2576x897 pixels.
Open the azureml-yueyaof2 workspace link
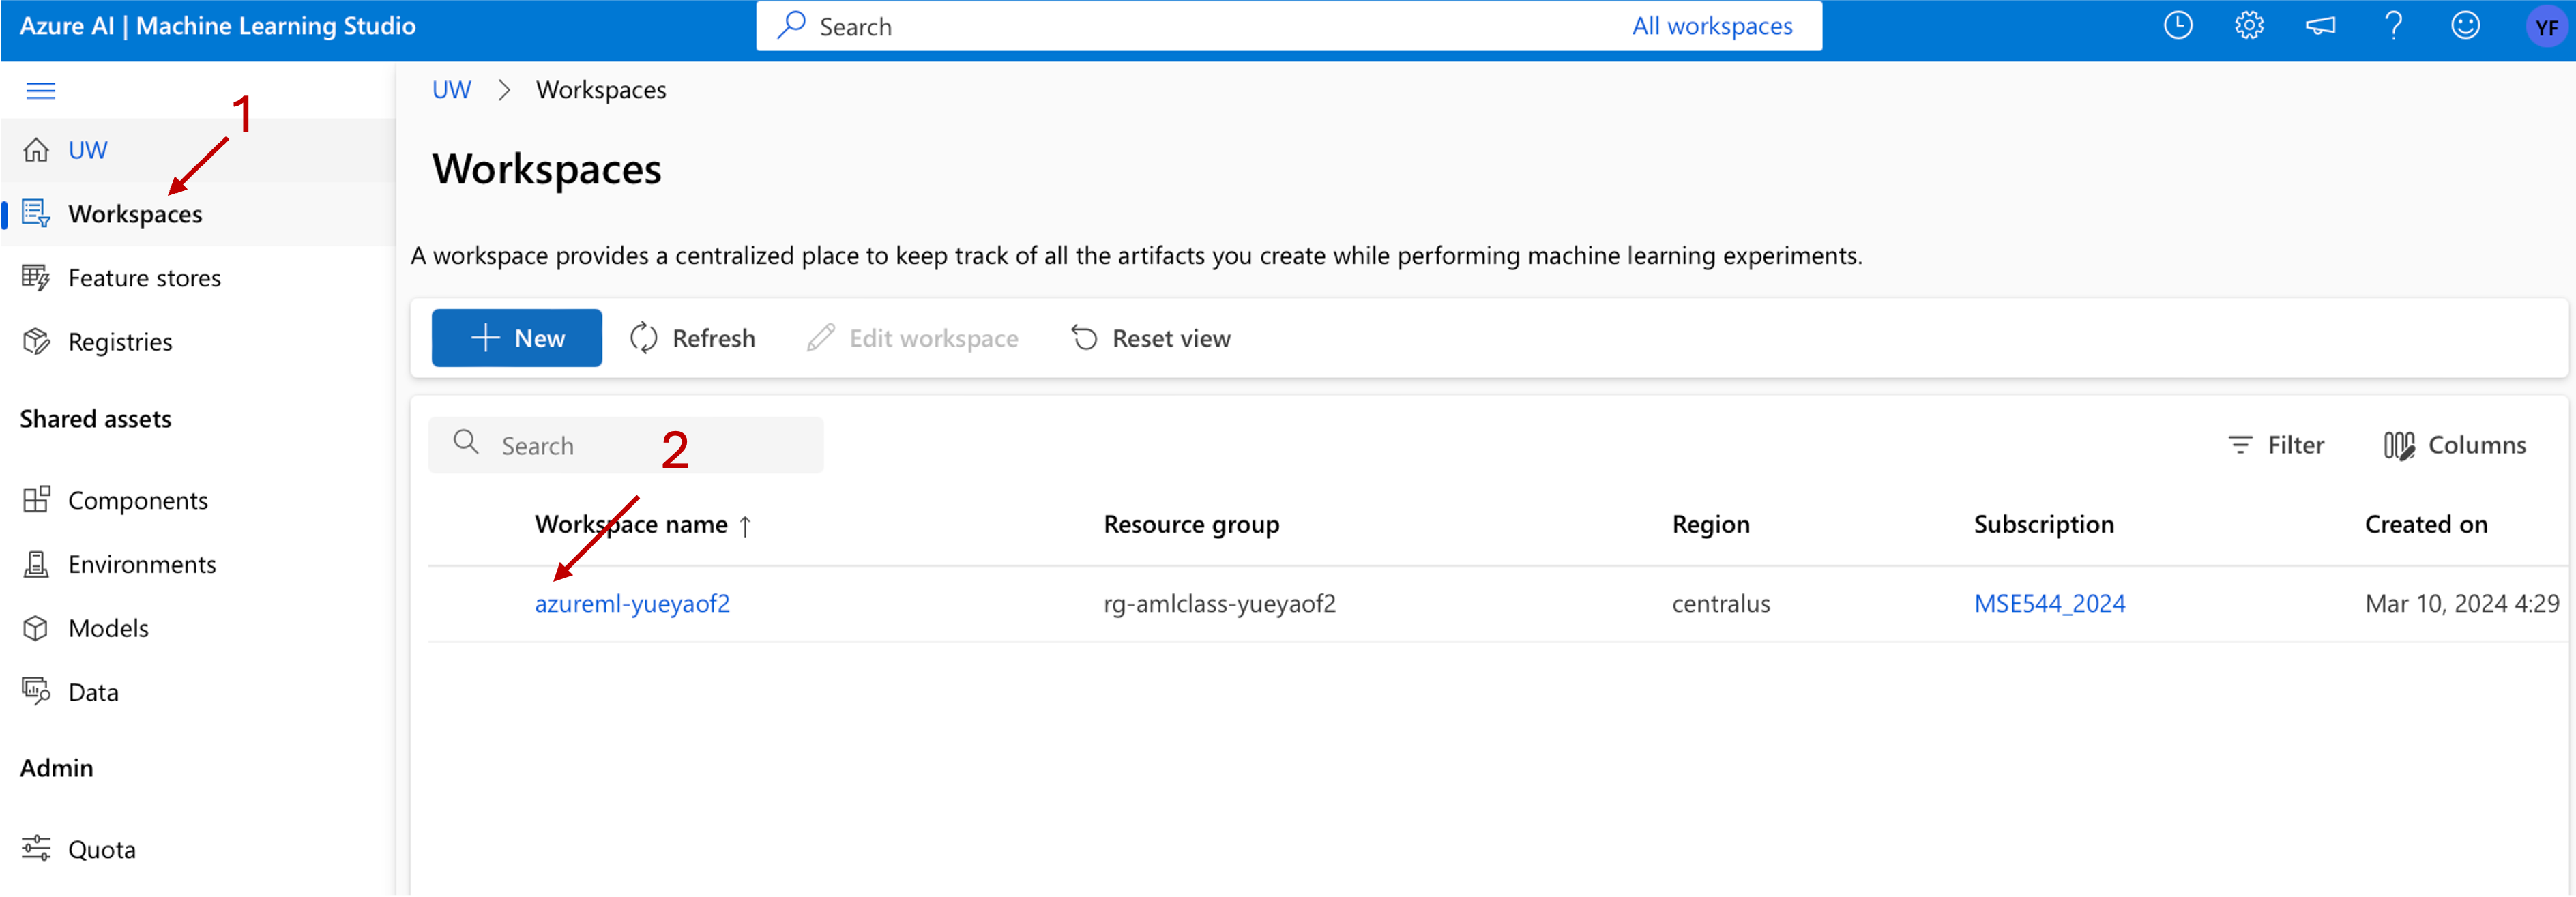pyautogui.click(x=632, y=603)
